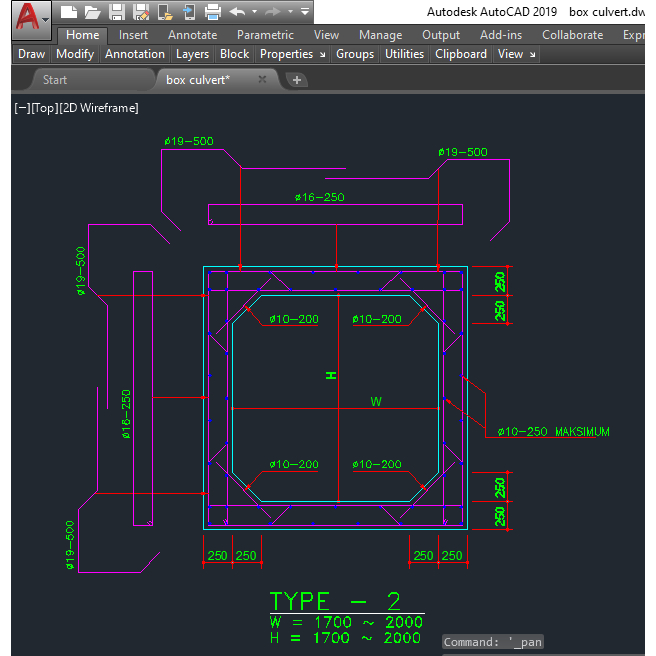This screenshot has width=656, height=656.
Task: Open the [Top] view controls menu
Action: 45,108
